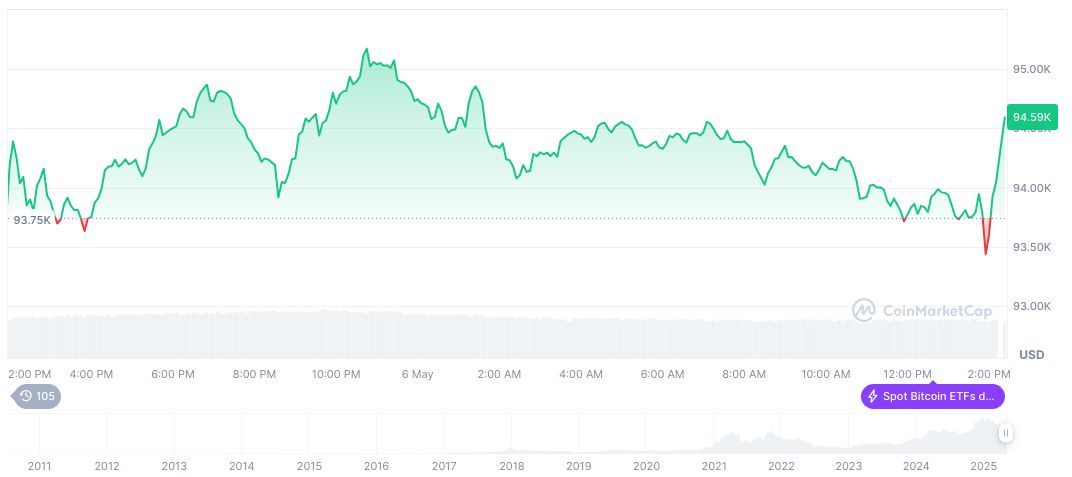Image resolution: width=1072 pixels, height=477 pixels.
Task: Click the 93.00K price axis label
Action: pos(1032,306)
